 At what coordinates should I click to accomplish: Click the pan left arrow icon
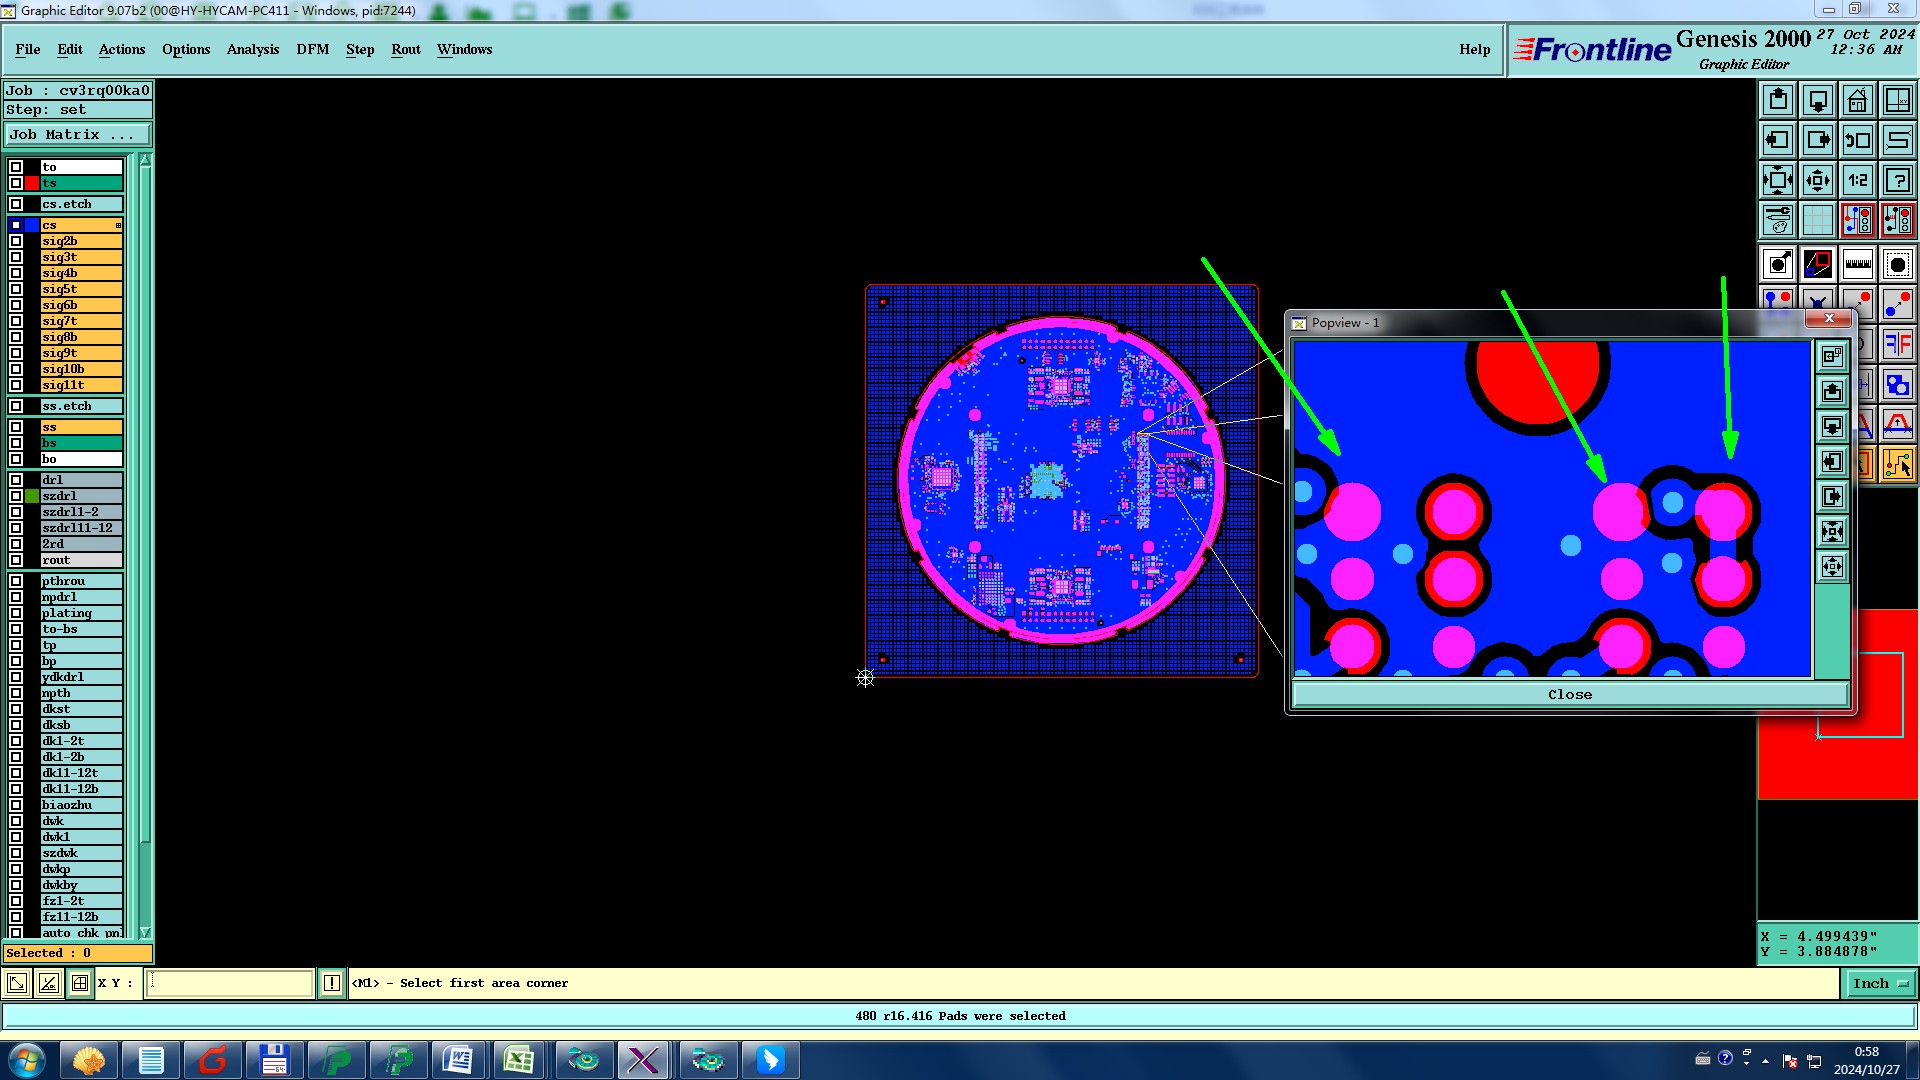pyautogui.click(x=1778, y=140)
